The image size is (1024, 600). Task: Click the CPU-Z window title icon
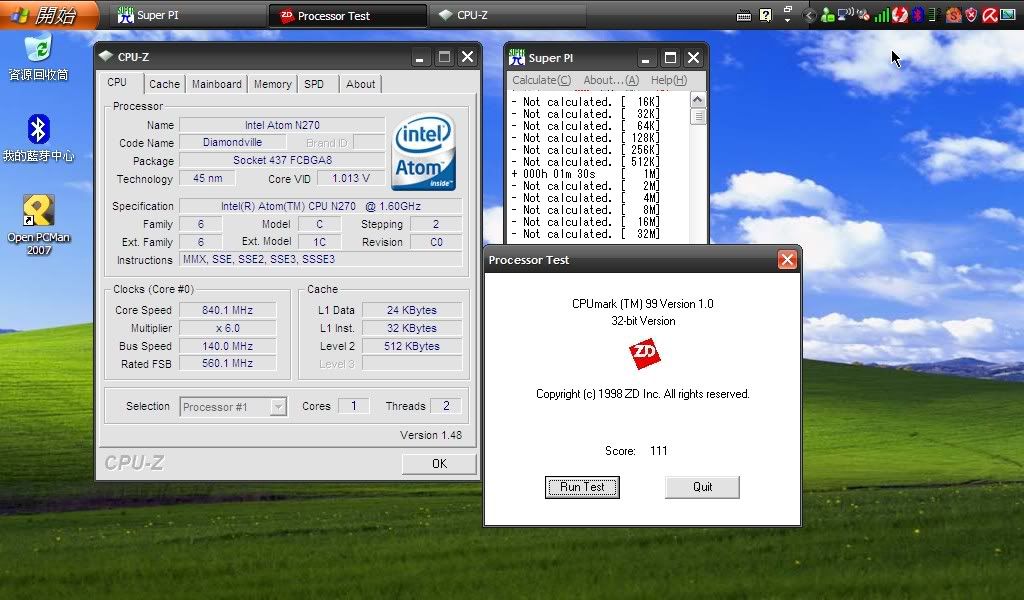(x=106, y=57)
